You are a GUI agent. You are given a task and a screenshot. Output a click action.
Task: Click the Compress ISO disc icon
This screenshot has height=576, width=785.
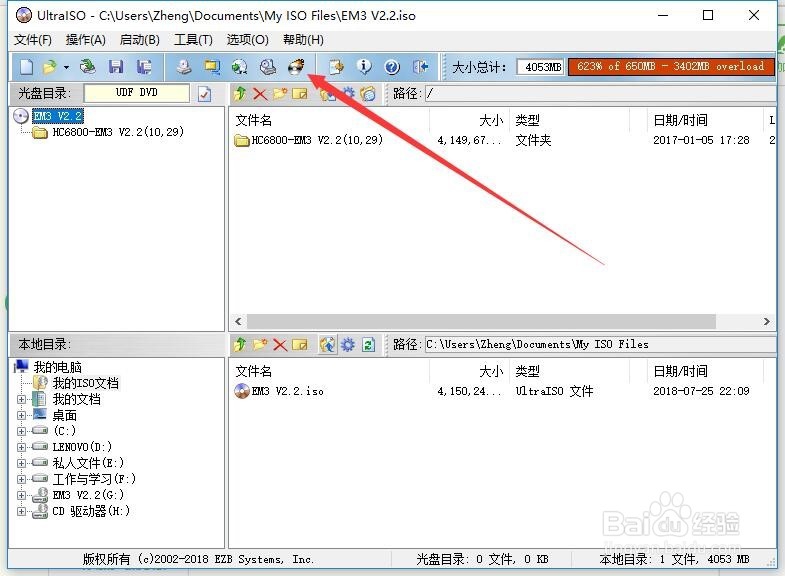click(240, 67)
